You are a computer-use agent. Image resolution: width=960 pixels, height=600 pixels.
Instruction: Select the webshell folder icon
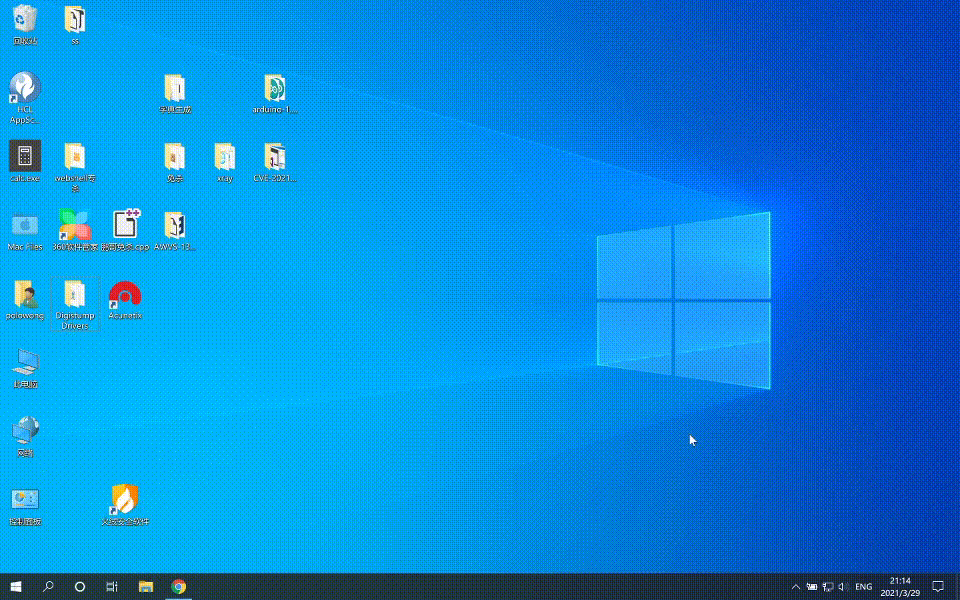[75, 167]
